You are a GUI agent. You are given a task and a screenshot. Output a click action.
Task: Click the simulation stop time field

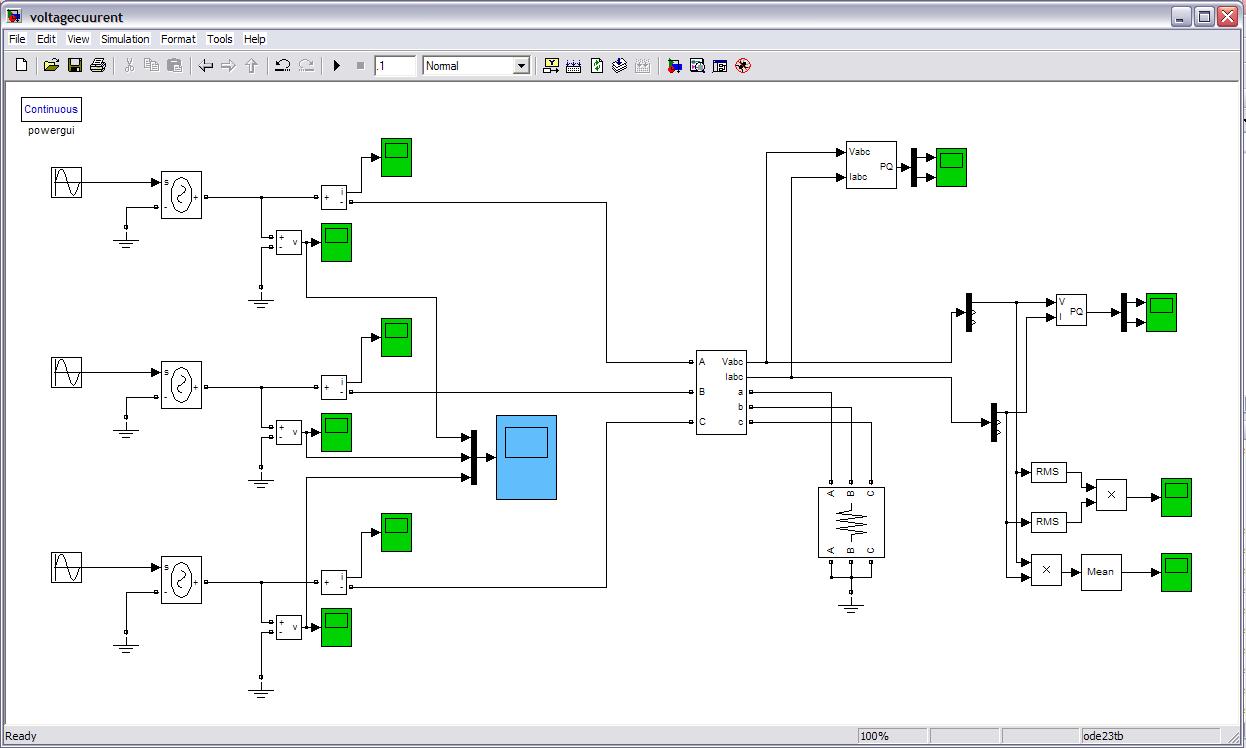tap(395, 66)
